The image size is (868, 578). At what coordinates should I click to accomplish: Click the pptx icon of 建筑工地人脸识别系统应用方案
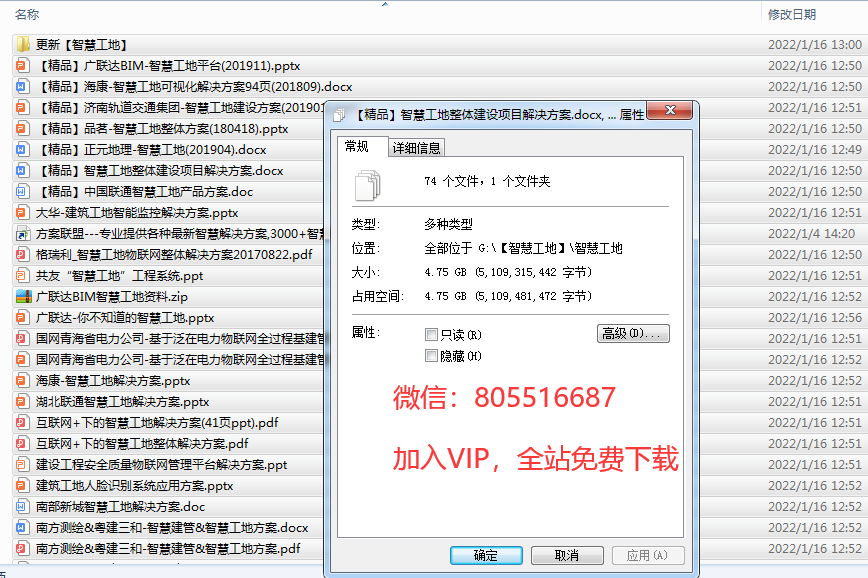pyautogui.click(x=22, y=486)
